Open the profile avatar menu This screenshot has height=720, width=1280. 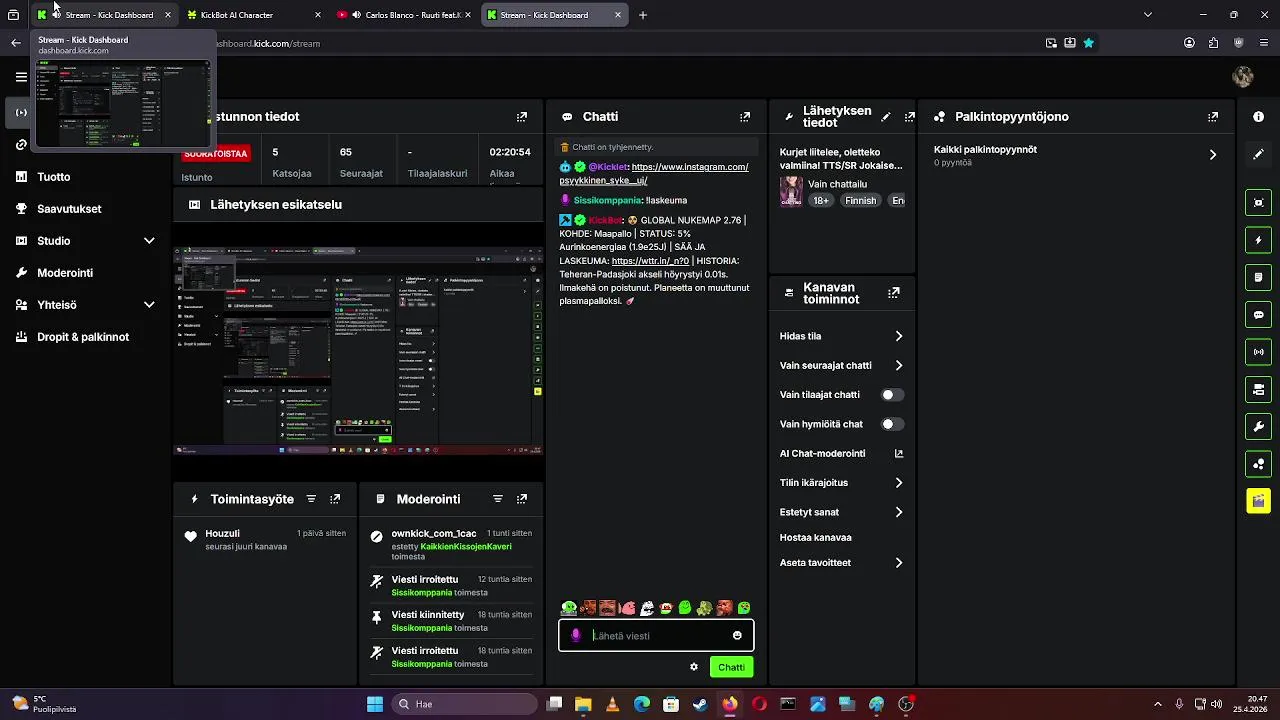point(1243,77)
